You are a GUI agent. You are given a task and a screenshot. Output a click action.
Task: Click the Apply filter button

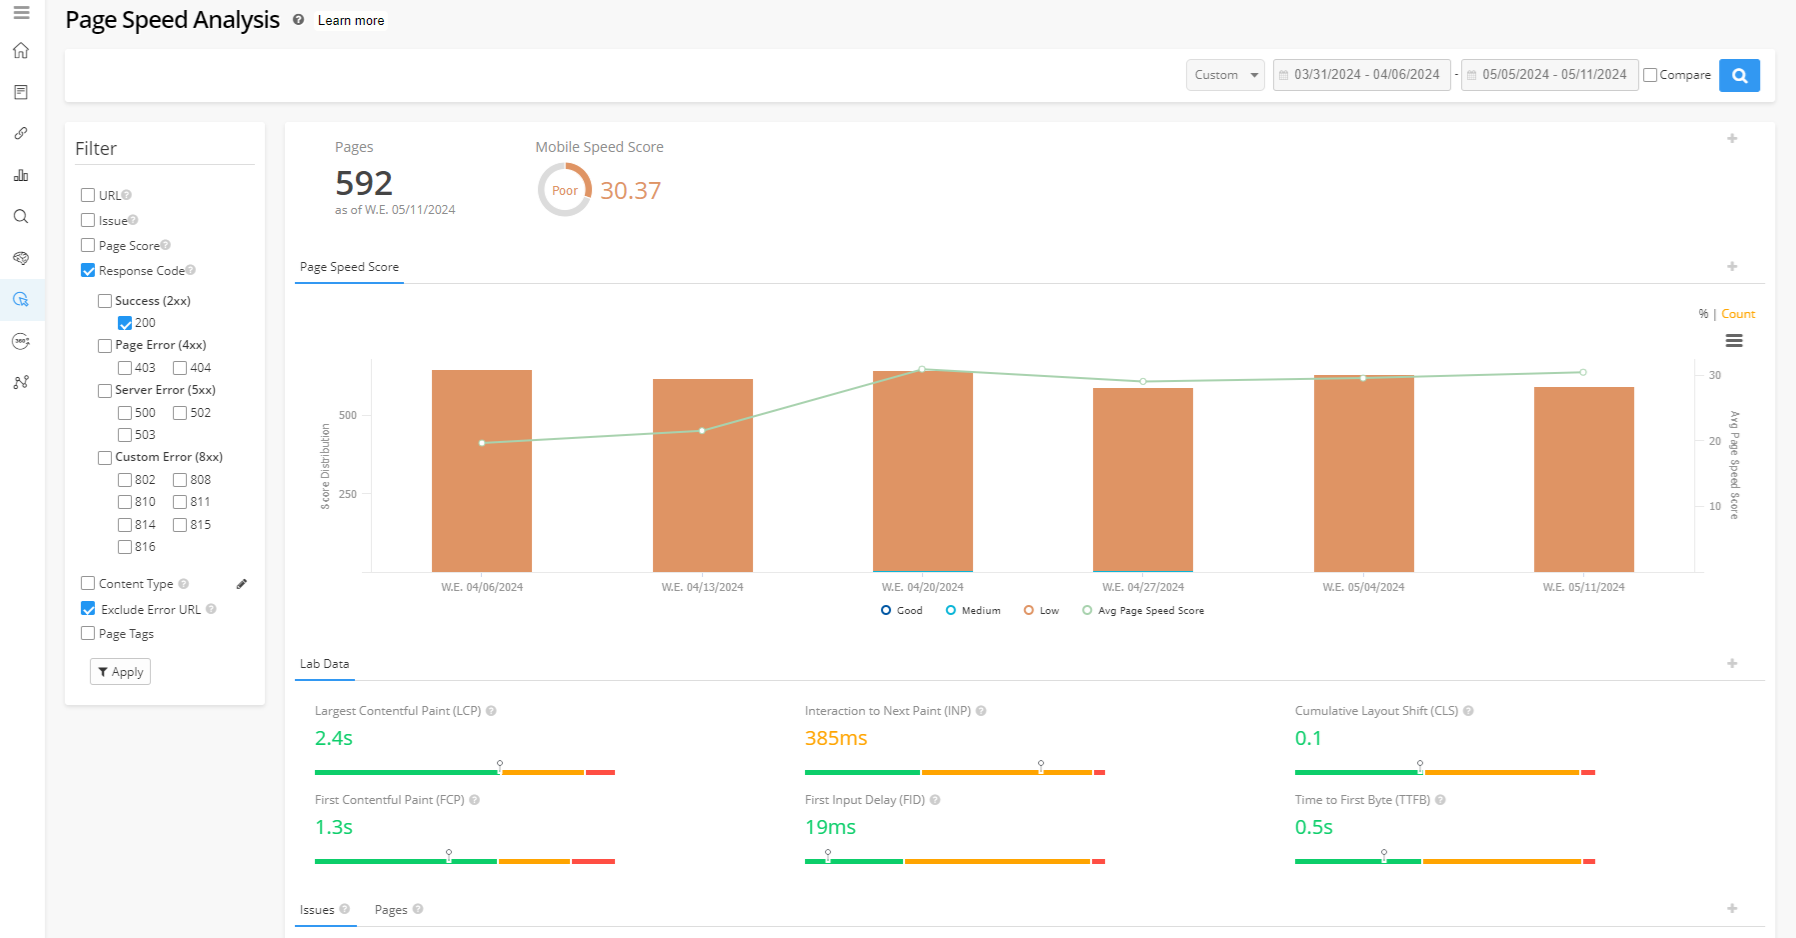[x=120, y=672]
